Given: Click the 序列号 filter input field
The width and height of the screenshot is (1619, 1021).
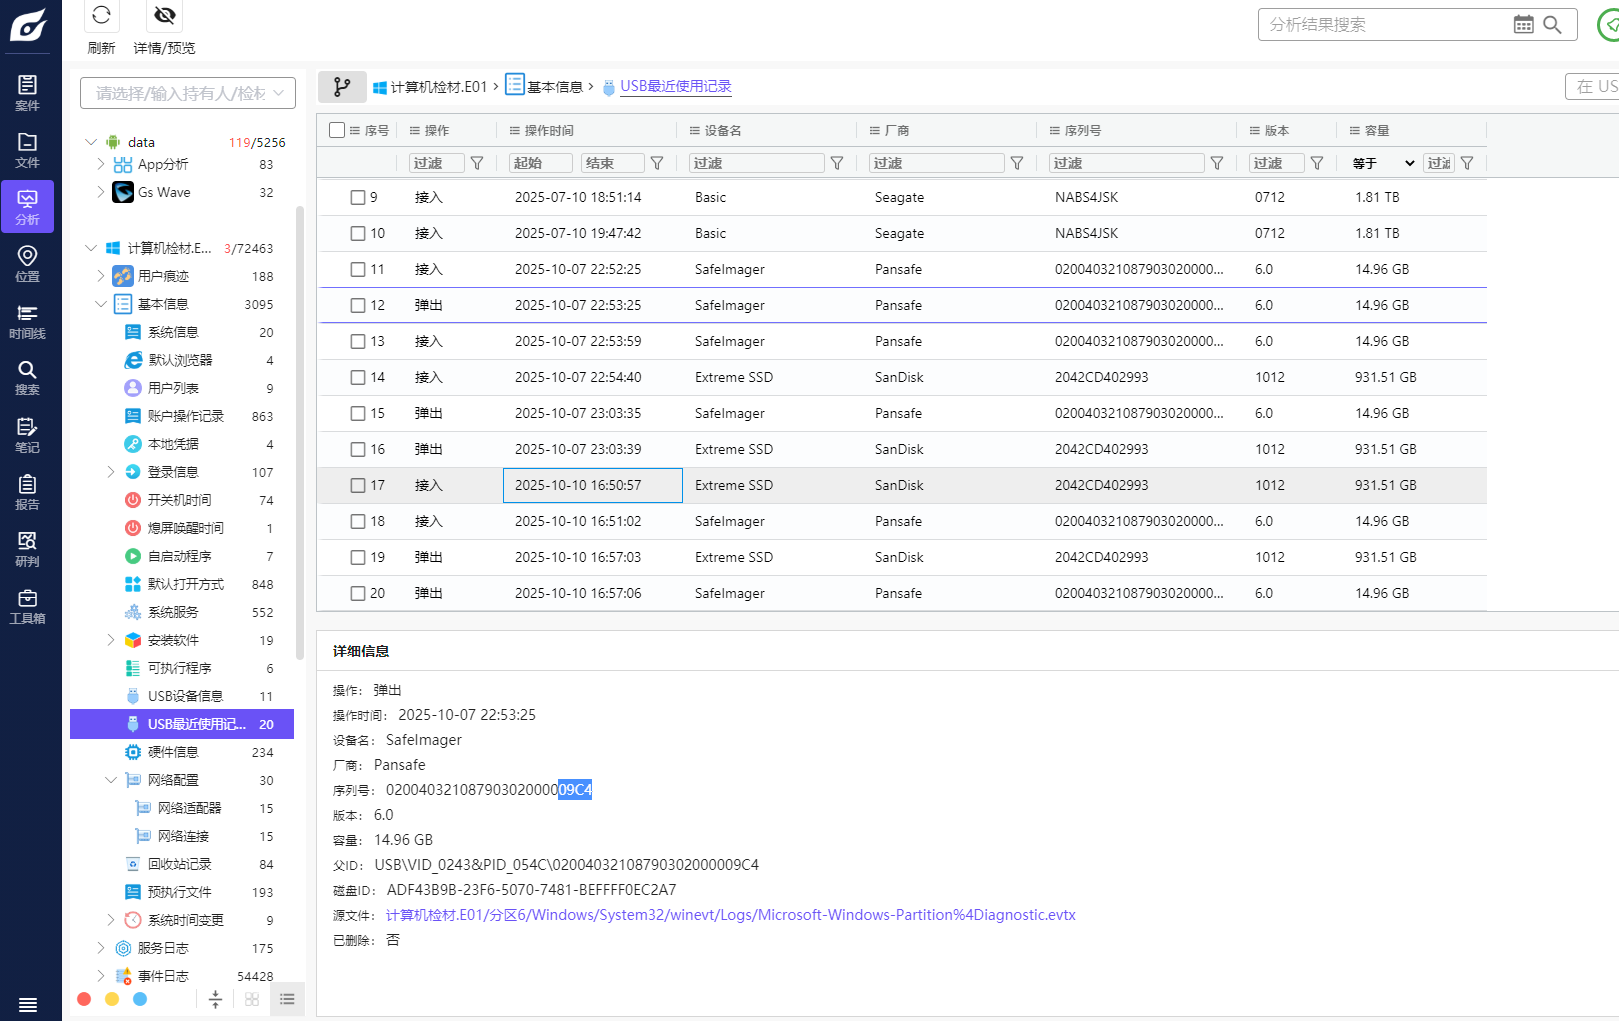Looking at the screenshot, I should 1127,163.
